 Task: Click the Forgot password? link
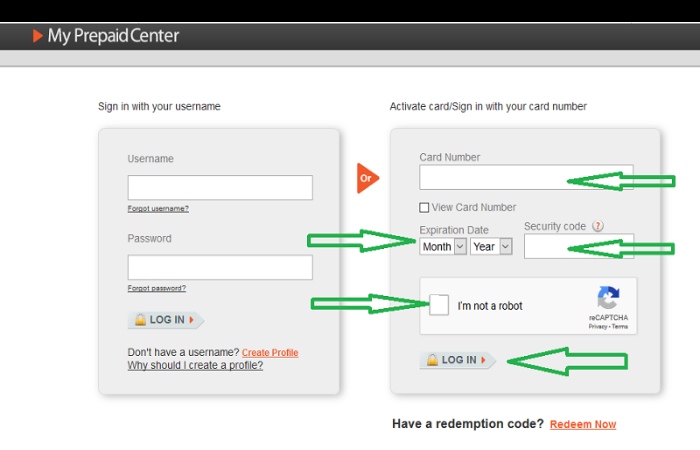157,288
